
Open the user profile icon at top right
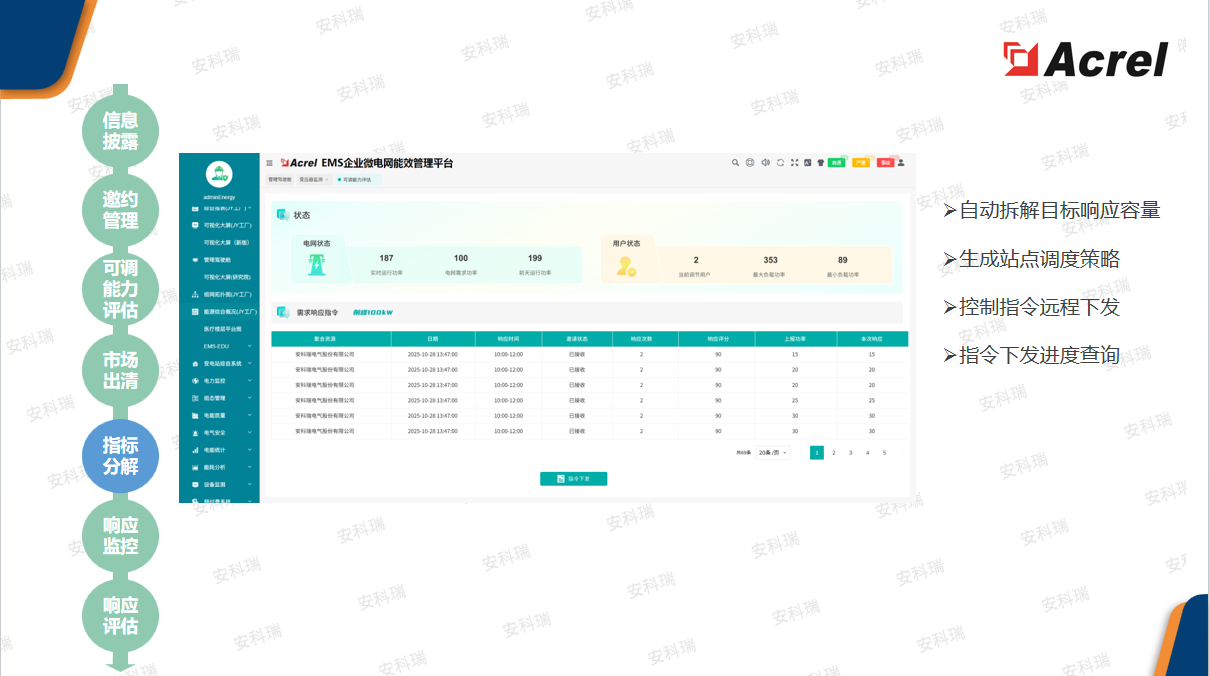[x=901, y=162]
